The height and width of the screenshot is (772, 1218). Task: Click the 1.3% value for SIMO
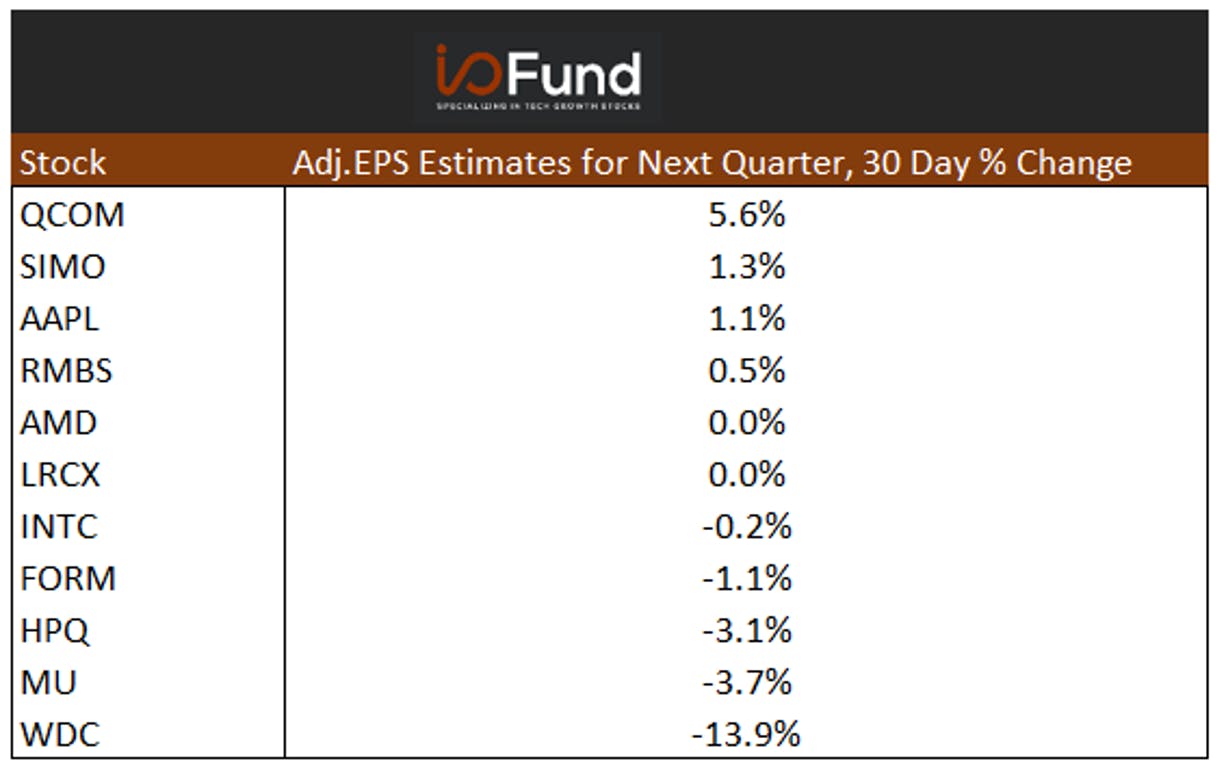pyautogui.click(x=746, y=266)
